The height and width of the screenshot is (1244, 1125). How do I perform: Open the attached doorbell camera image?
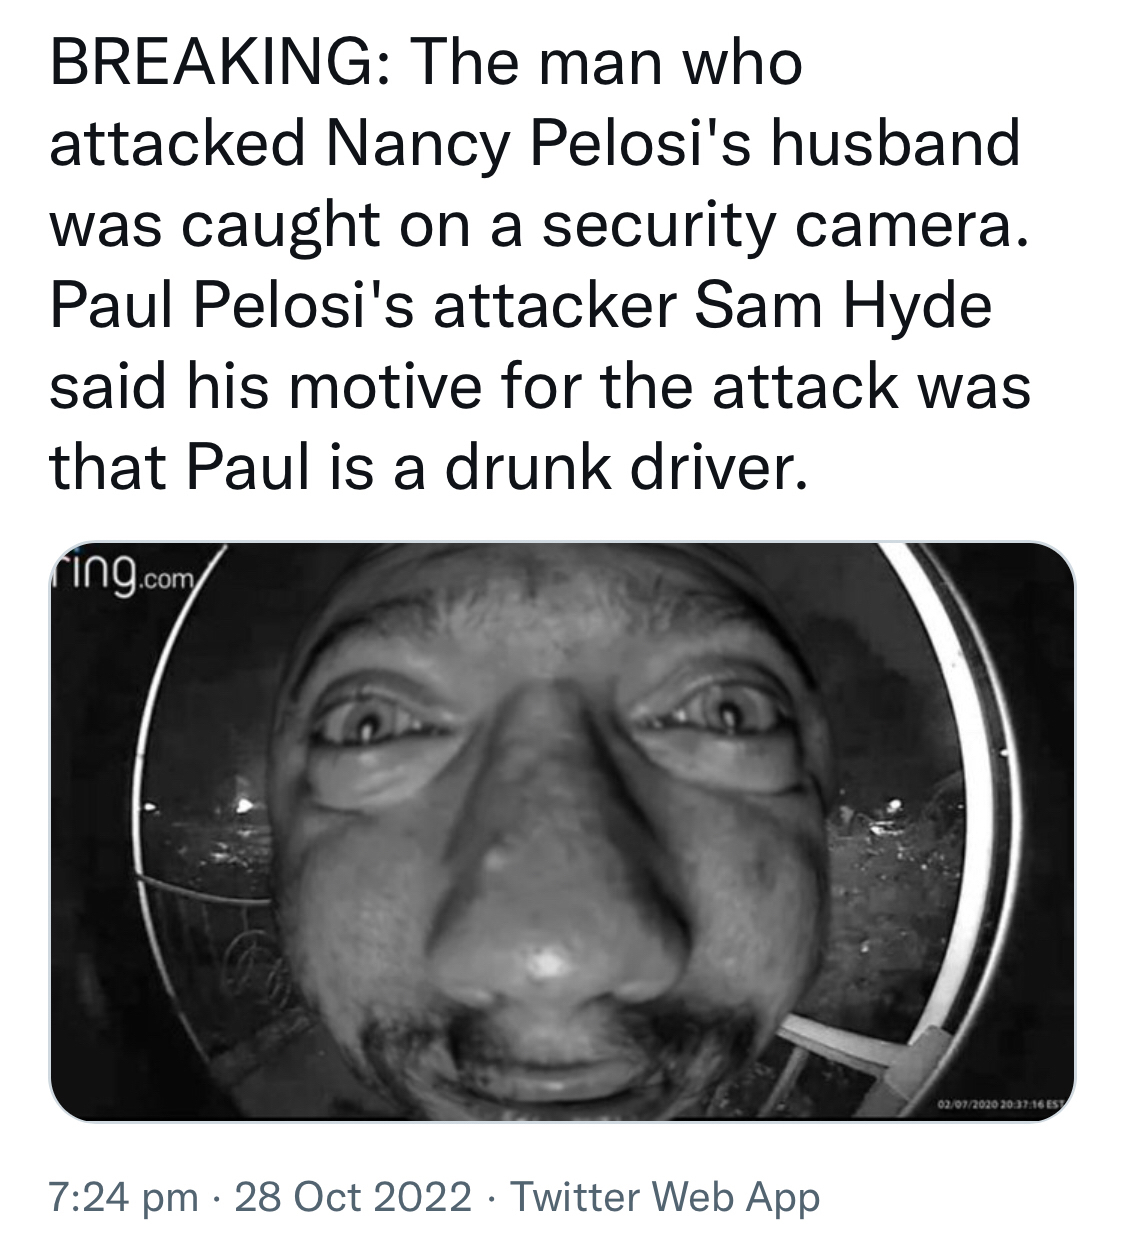click(562, 831)
